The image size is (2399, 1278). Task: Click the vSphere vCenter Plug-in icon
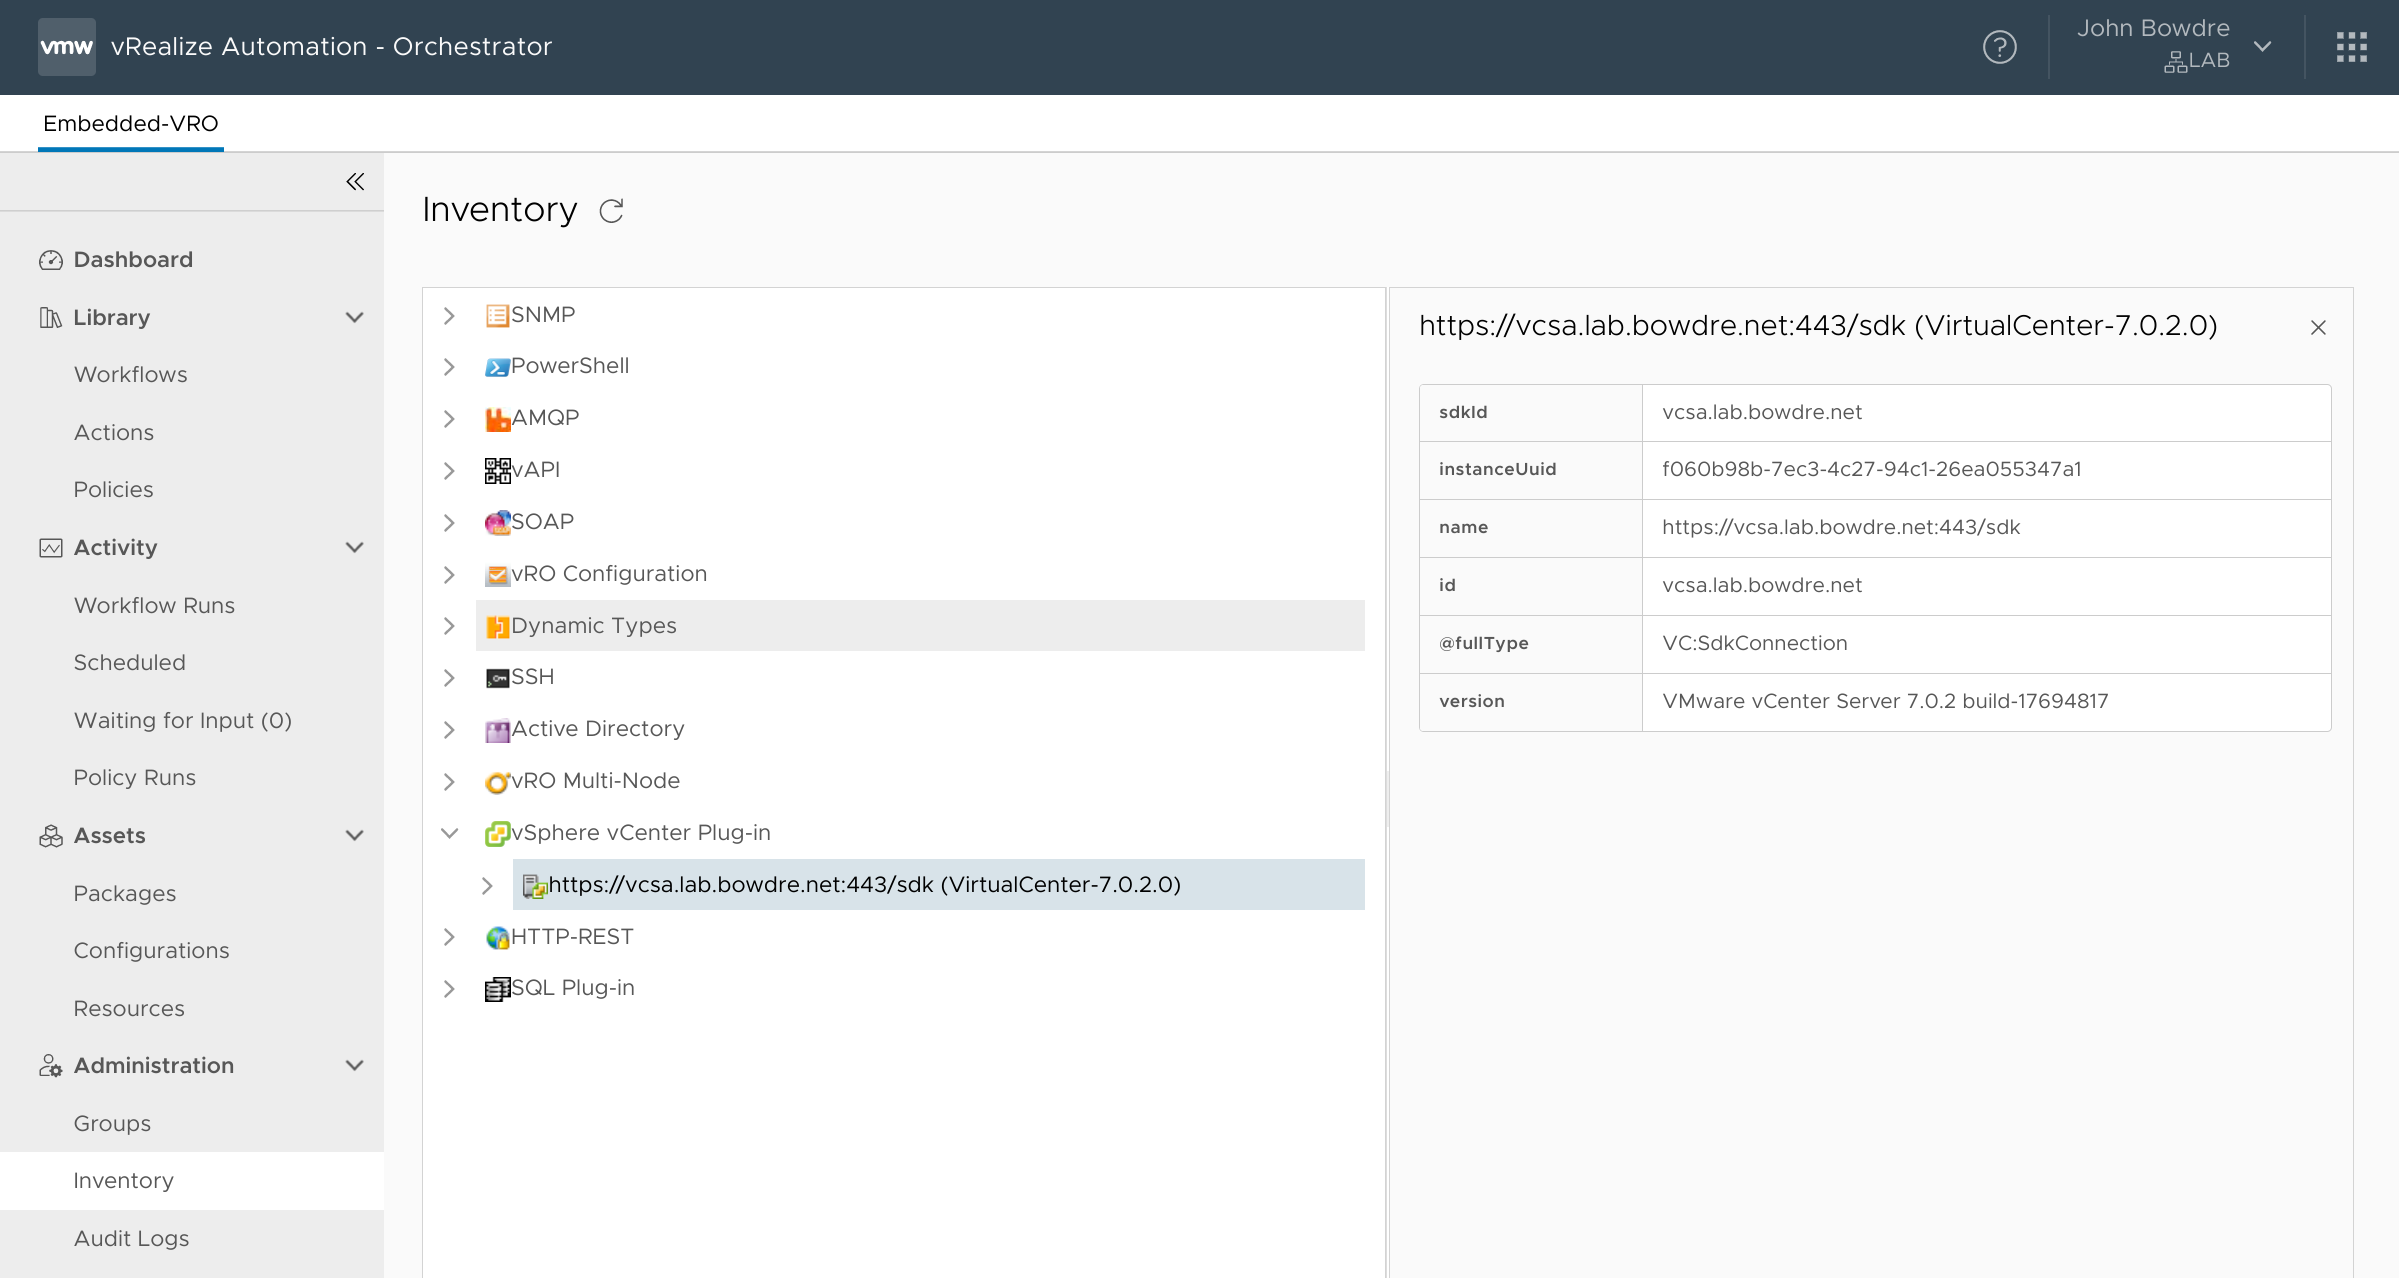point(497,832)
